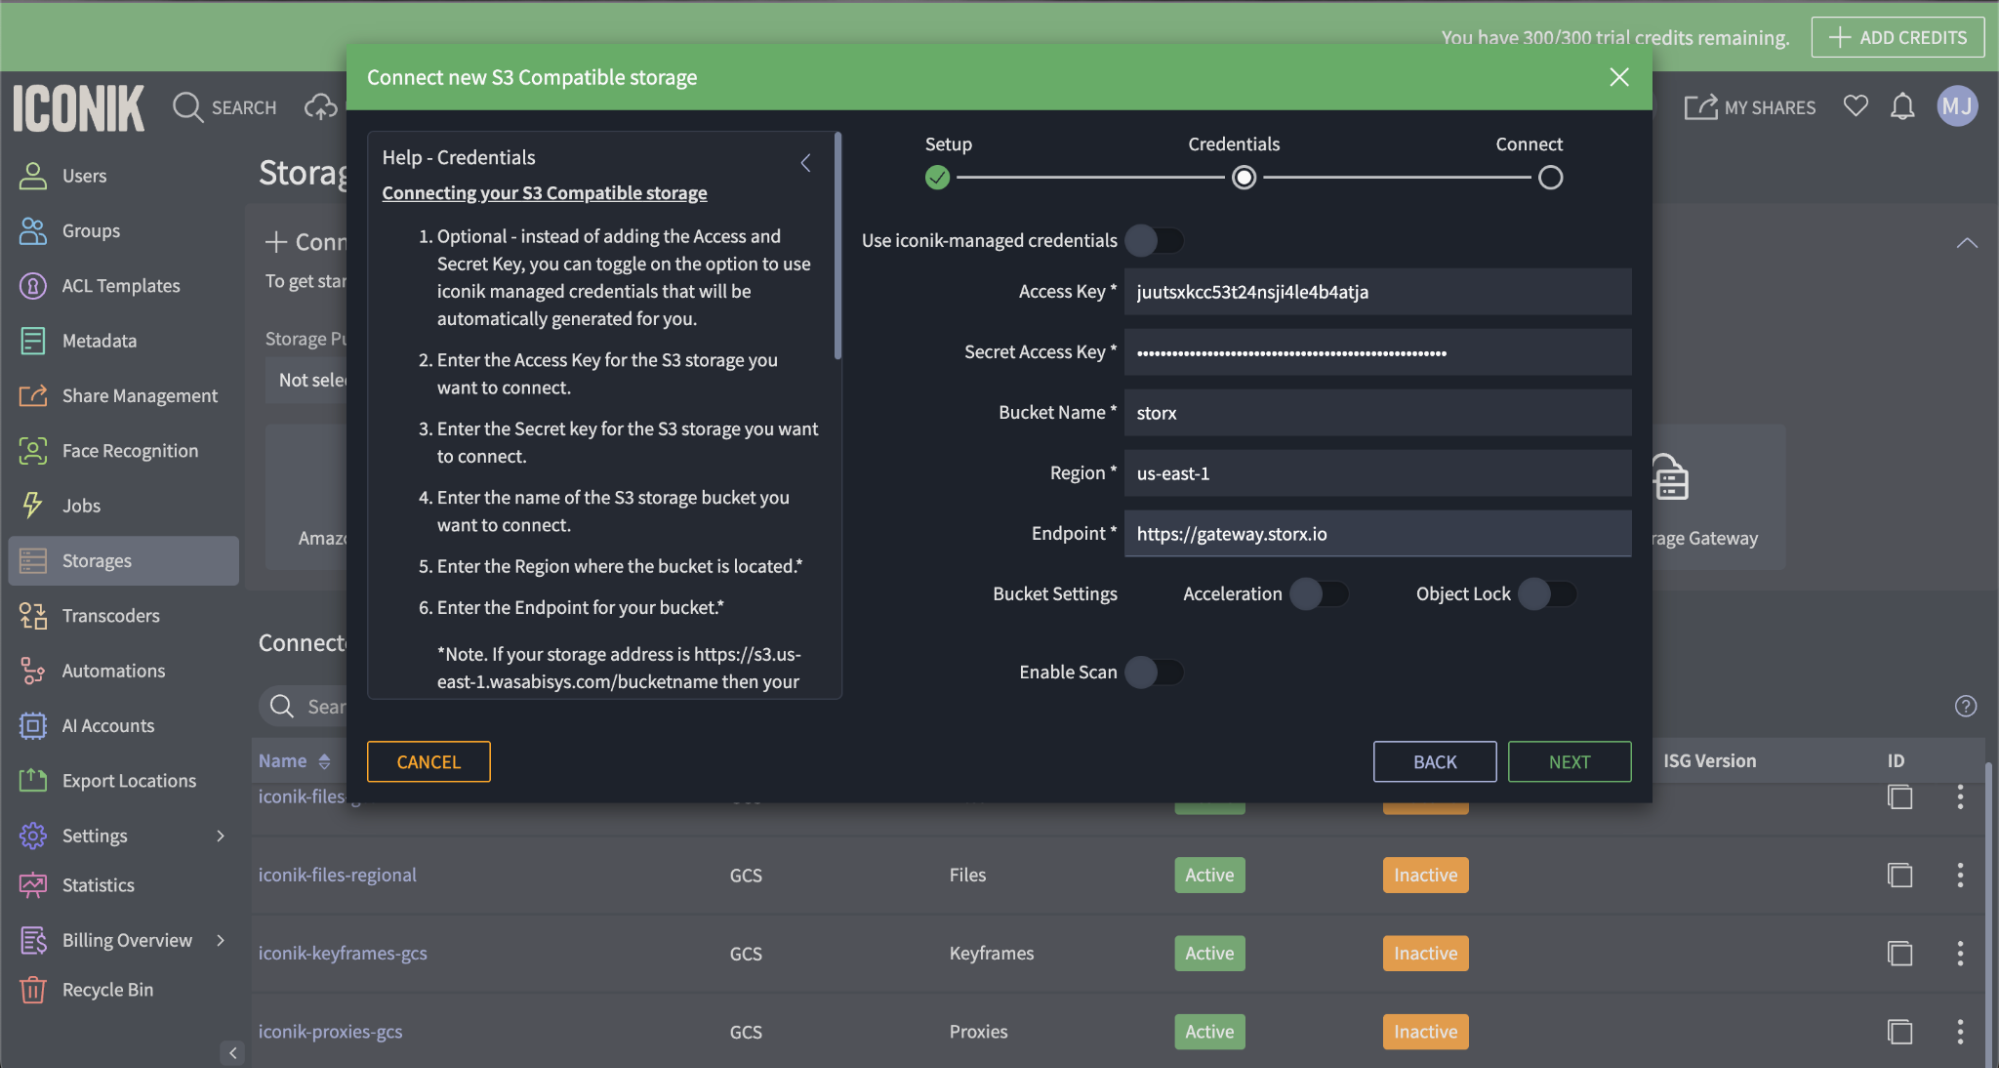Viewport: 1999px width, 1068px height.
Task: Jump to the Connect step circle
Action: [x=1550, y=178]
